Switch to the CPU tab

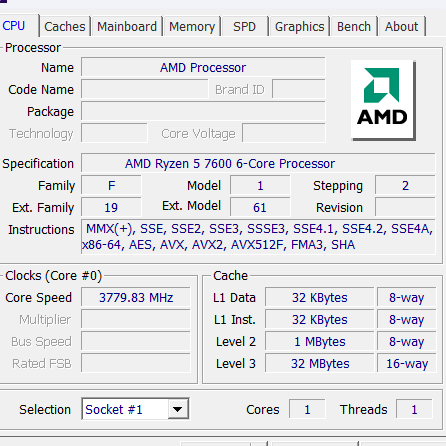(14, 26)
